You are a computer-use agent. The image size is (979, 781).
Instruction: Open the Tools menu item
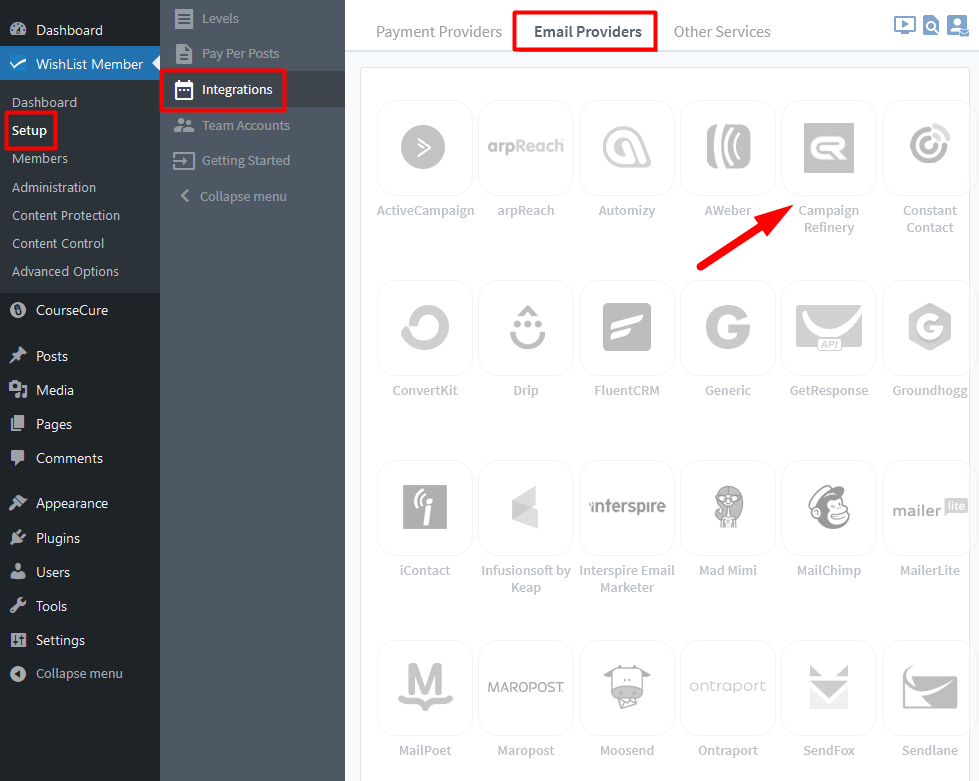pos(80,606)
